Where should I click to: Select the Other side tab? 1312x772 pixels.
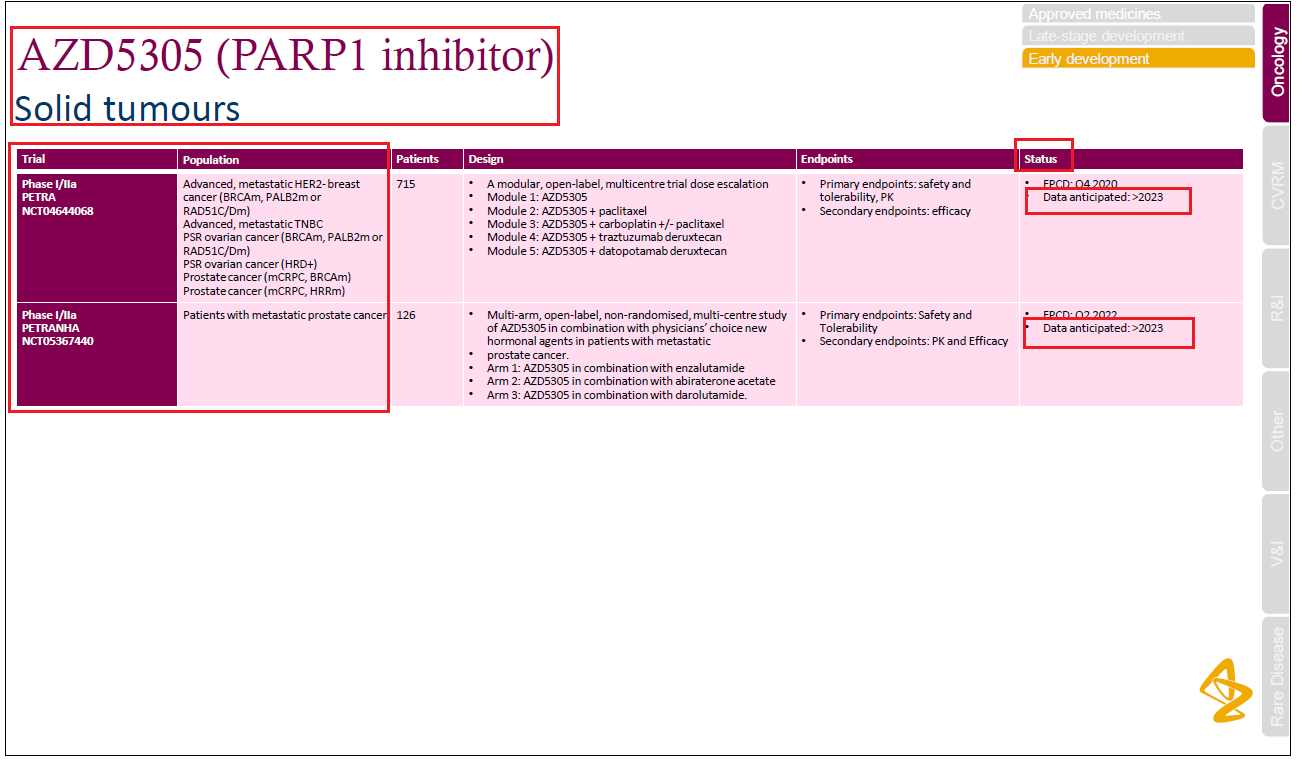(x=1277, y=431)
